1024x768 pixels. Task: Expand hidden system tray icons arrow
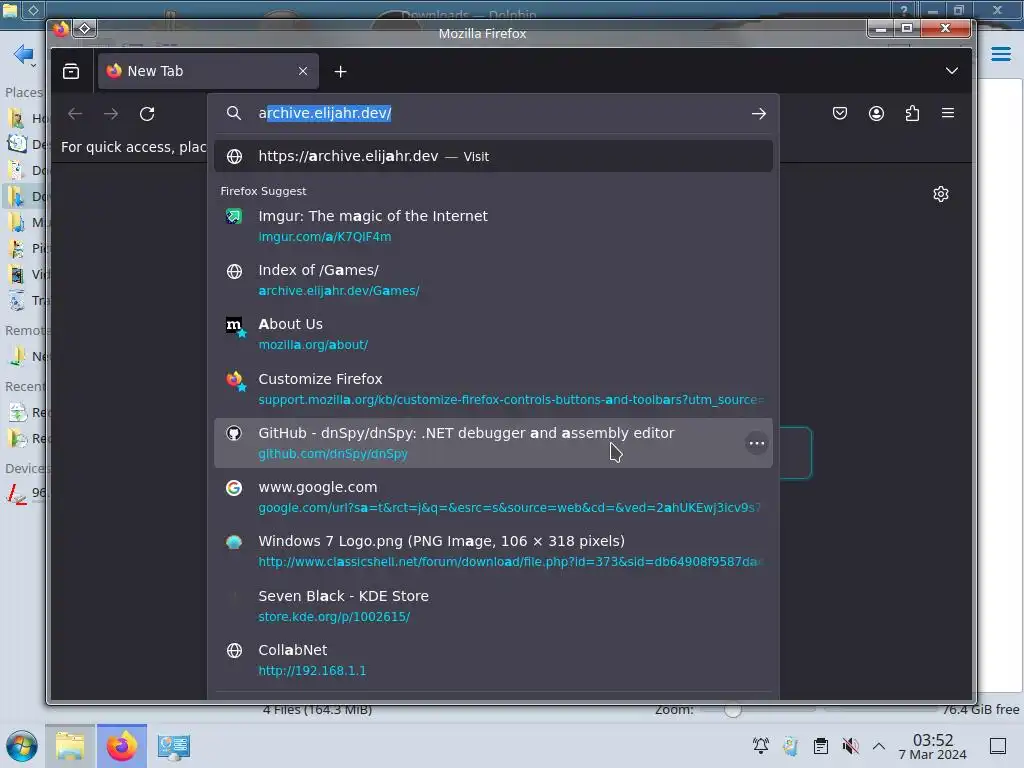[878, 746]
